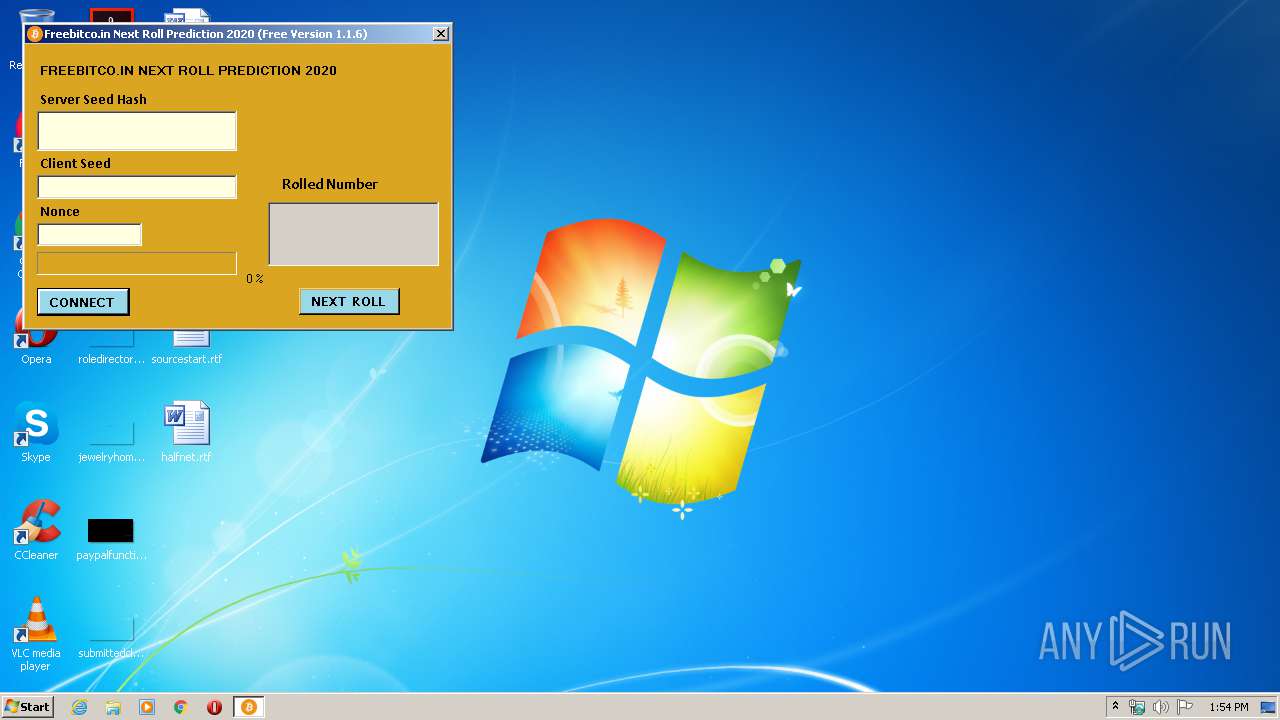Viewport: 1280px width, 720px height.
Task: Select the paypalfuncti... desktop file
Action: point(111,538)
